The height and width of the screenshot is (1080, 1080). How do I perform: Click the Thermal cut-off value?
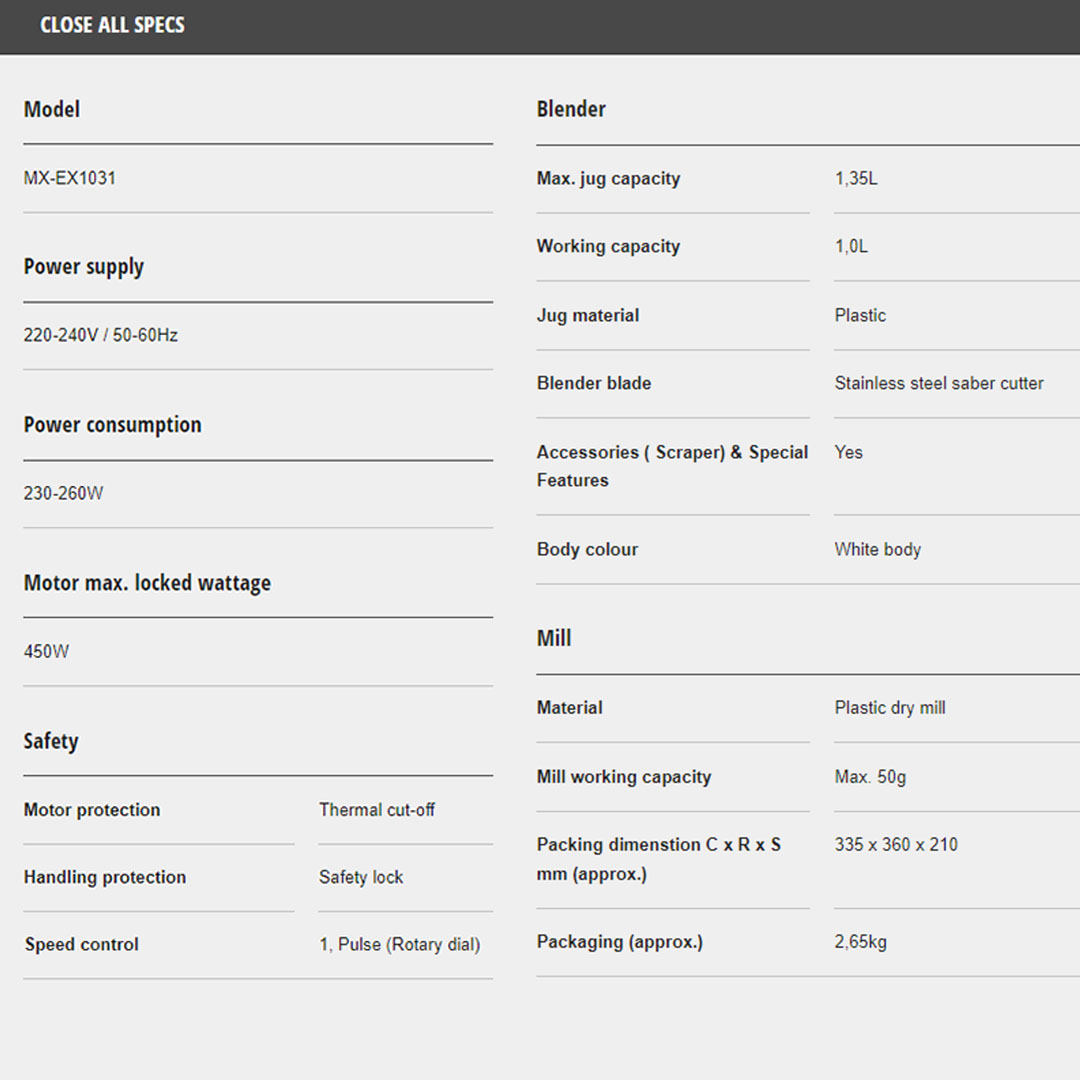pyautogui.click(x=377, y=810)
